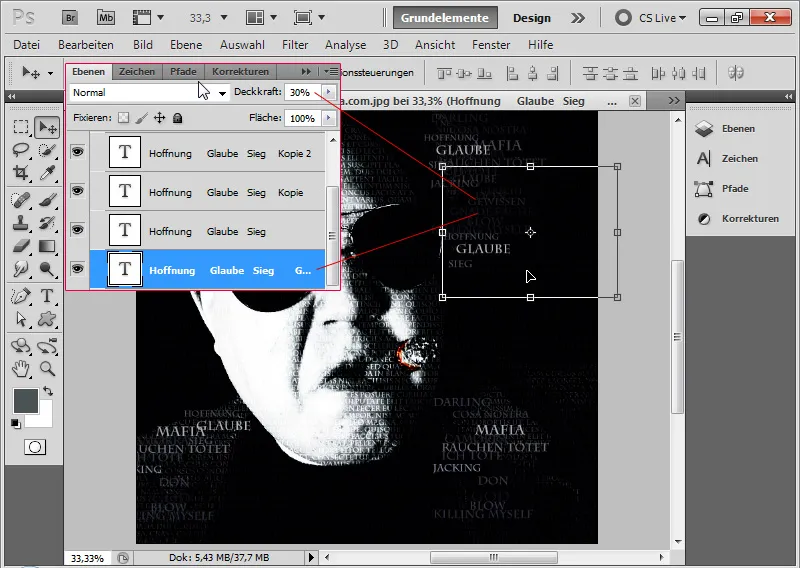Toggle visibility of the selected 'Hoffnung Glaube Sieg G...' layer
The width and height of the screenshot is (800, 568).
tap(77, 268)
